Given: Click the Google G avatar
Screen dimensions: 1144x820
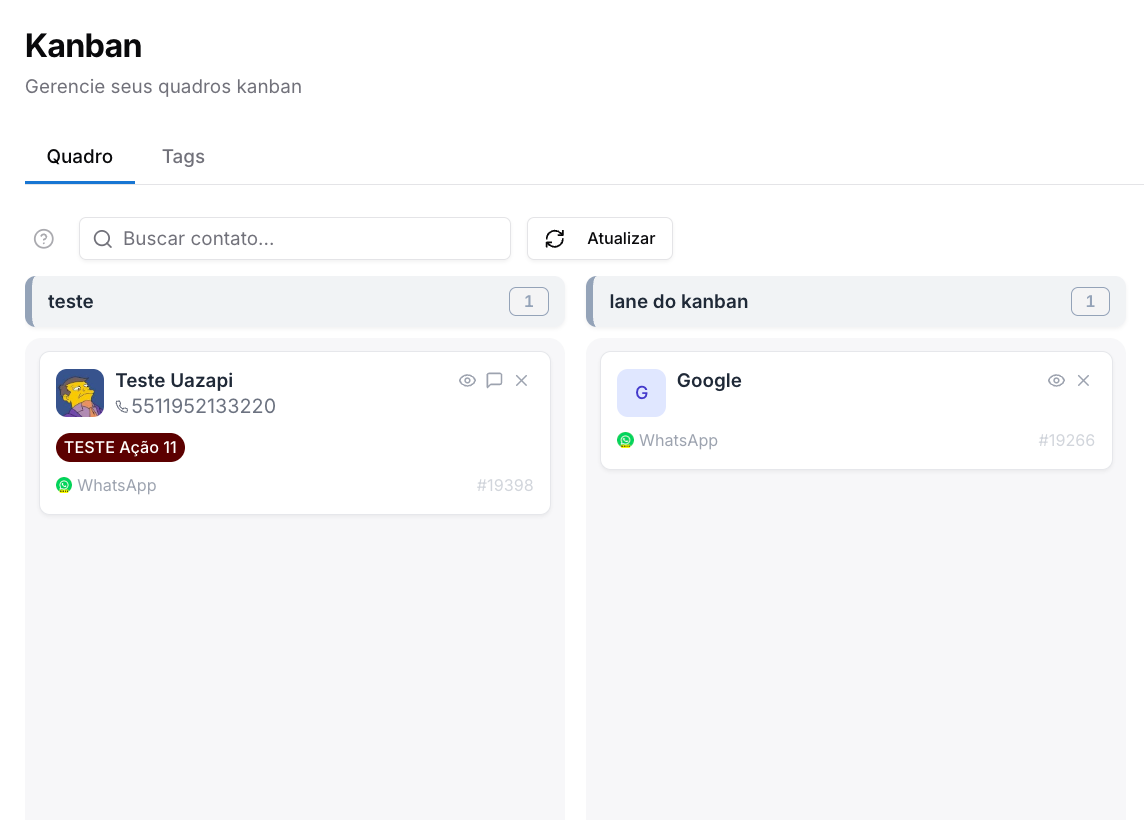Looking at the screenshot, I should pyautogui.click(x=641, y=393).
